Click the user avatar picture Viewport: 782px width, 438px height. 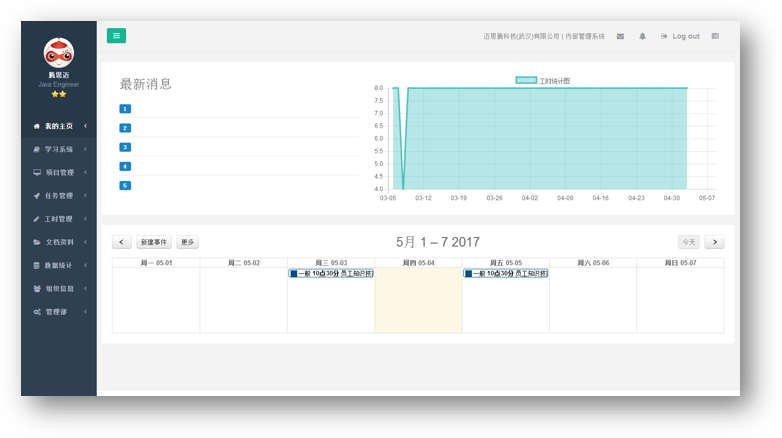tap(58, 53)
